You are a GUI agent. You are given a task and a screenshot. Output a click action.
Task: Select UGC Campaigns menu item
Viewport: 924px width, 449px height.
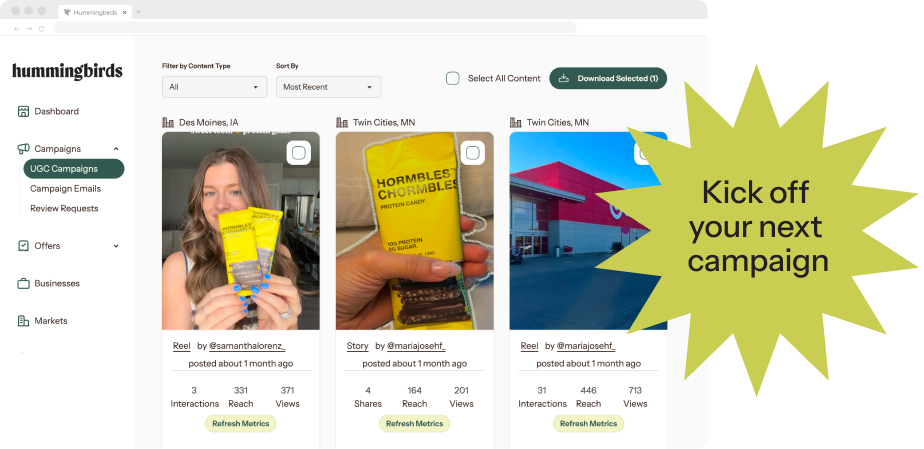coord(74,169)
